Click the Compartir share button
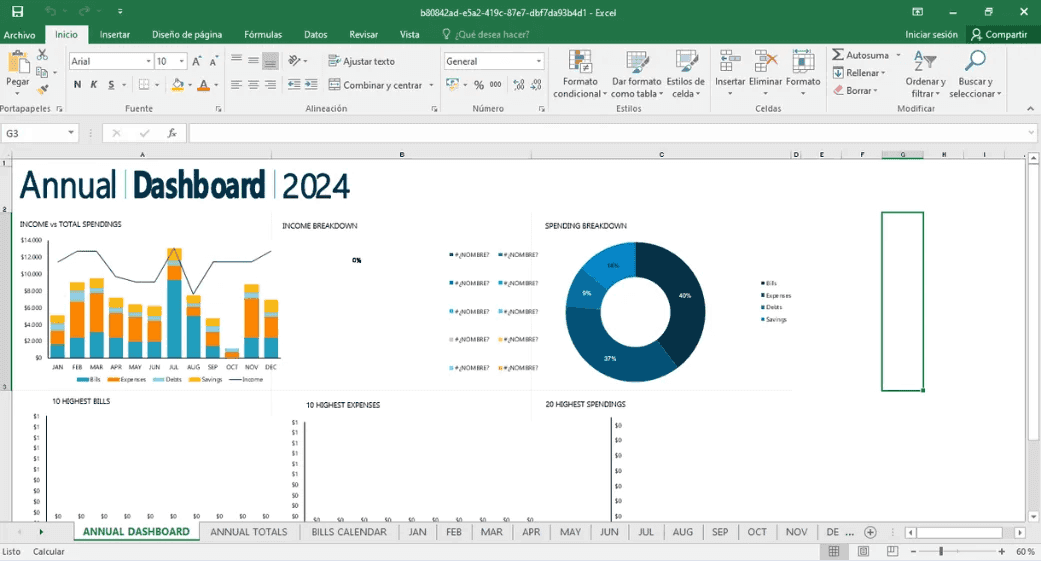The image size is (1041, 561). 999,35
